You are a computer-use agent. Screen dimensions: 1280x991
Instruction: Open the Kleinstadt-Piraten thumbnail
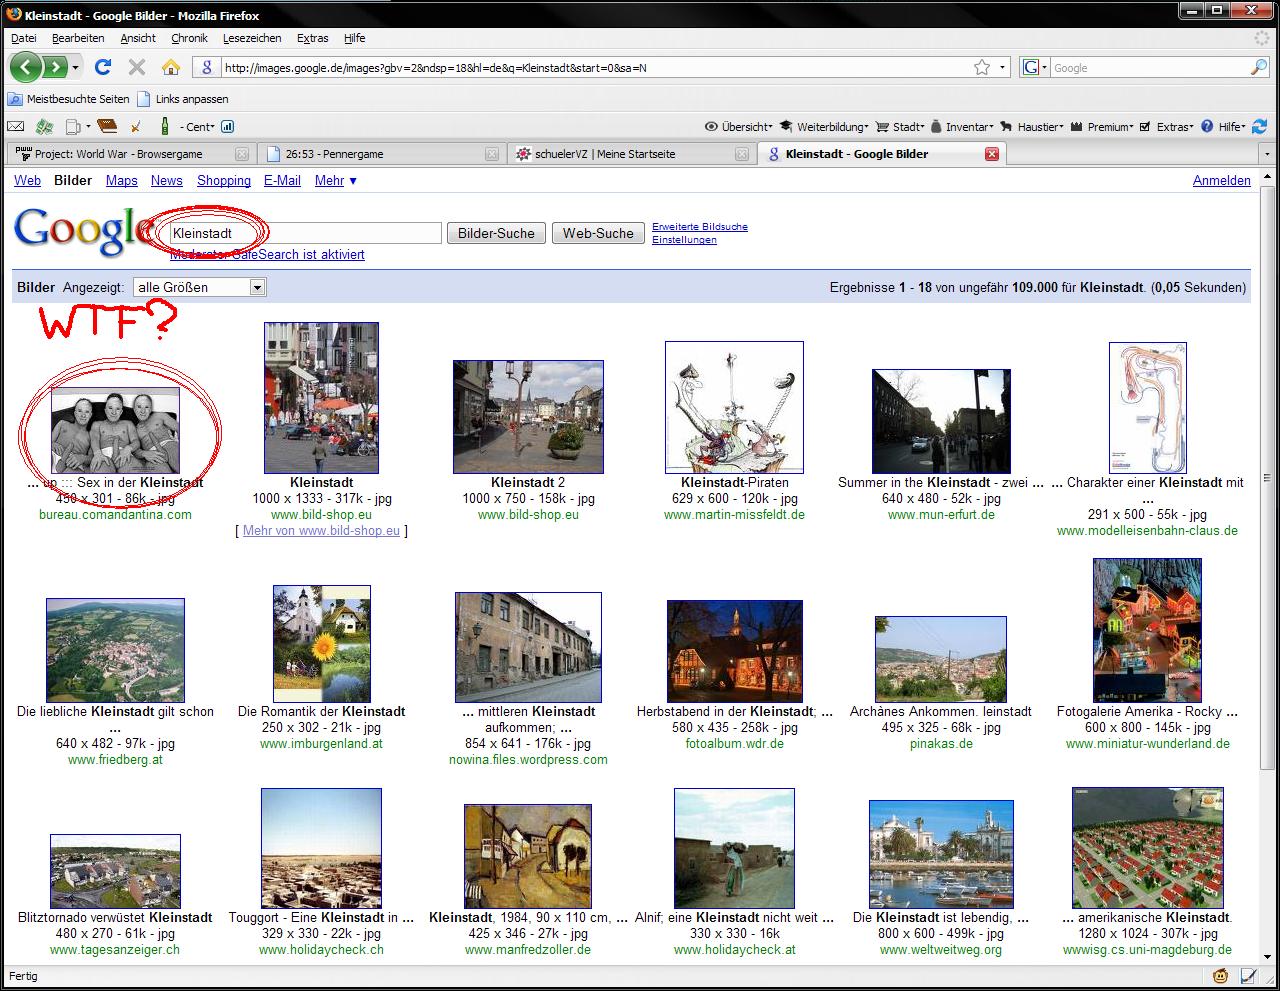734,408
